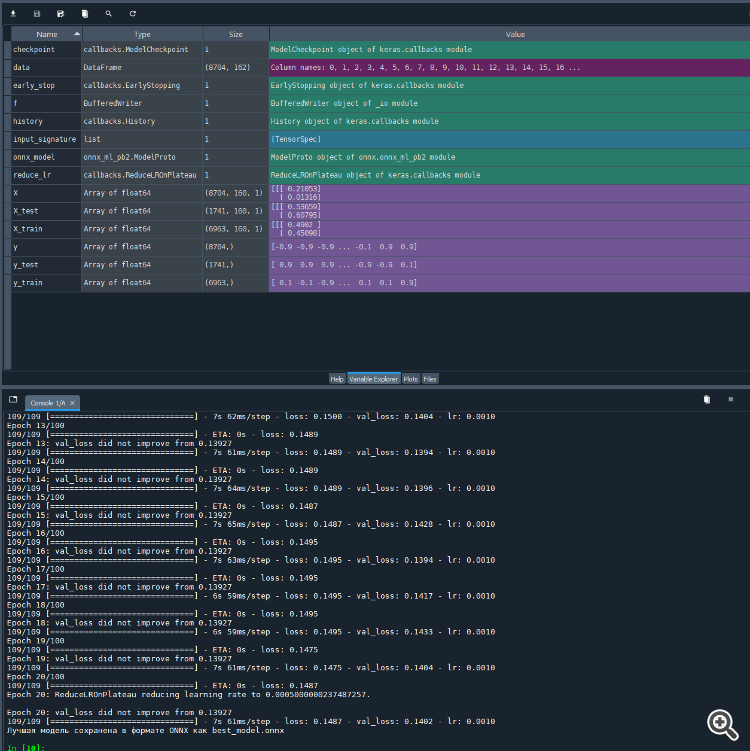
Task: Click the History object value cell
Action: pos(510,122)
